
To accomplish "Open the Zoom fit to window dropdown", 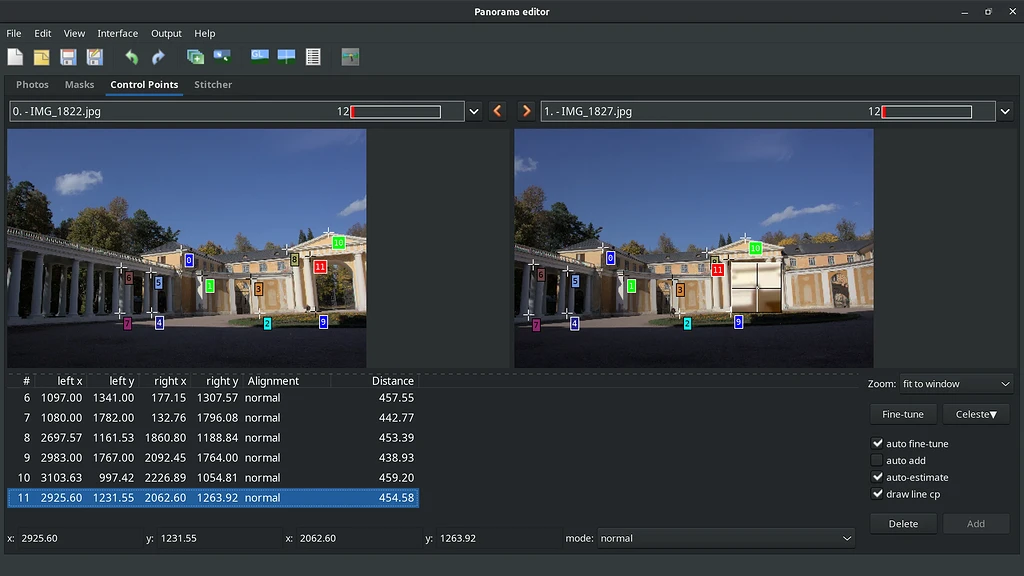I will coord(955,384).
